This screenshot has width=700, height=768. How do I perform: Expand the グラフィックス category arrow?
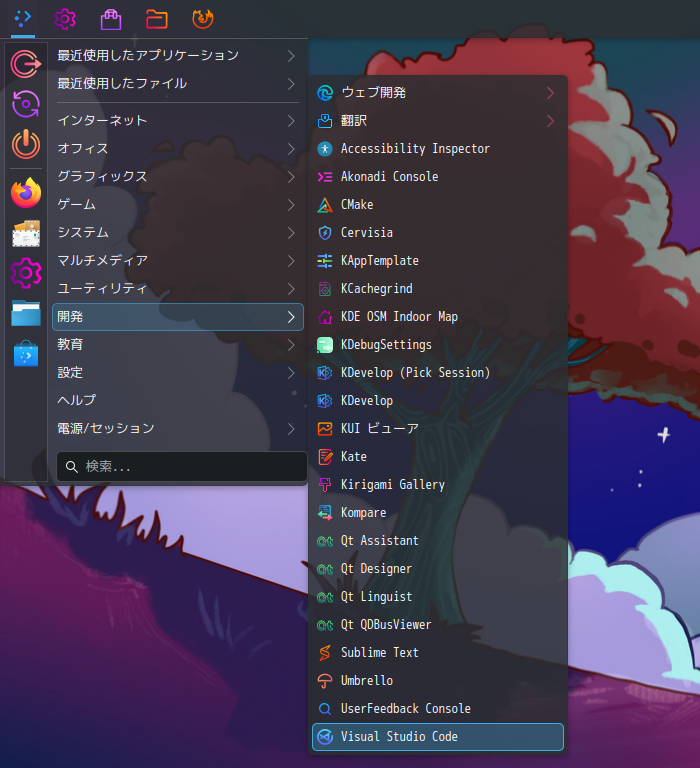point(291,177)
